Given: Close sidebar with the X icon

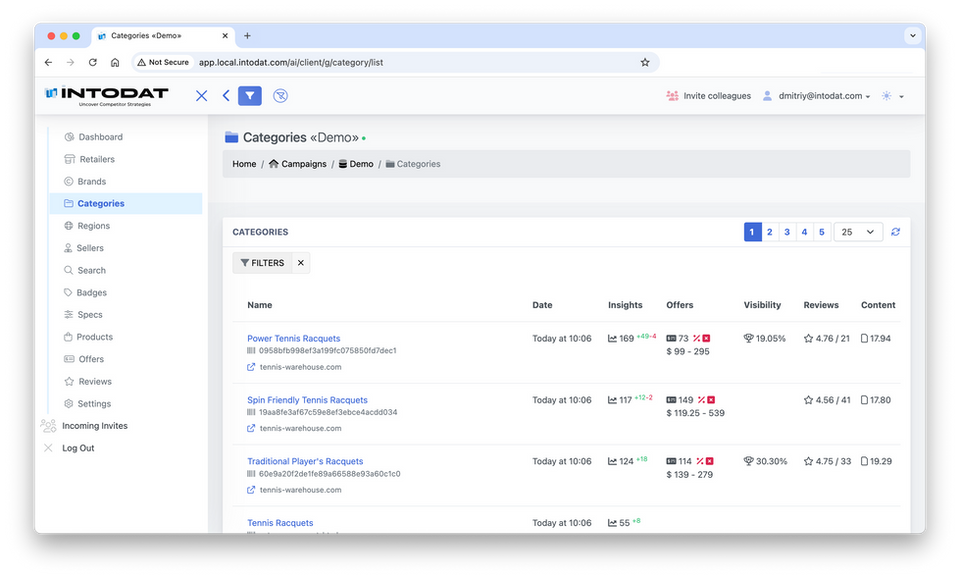Looking at the screenshot, I should pyautogui.click(x=201, y=96).
